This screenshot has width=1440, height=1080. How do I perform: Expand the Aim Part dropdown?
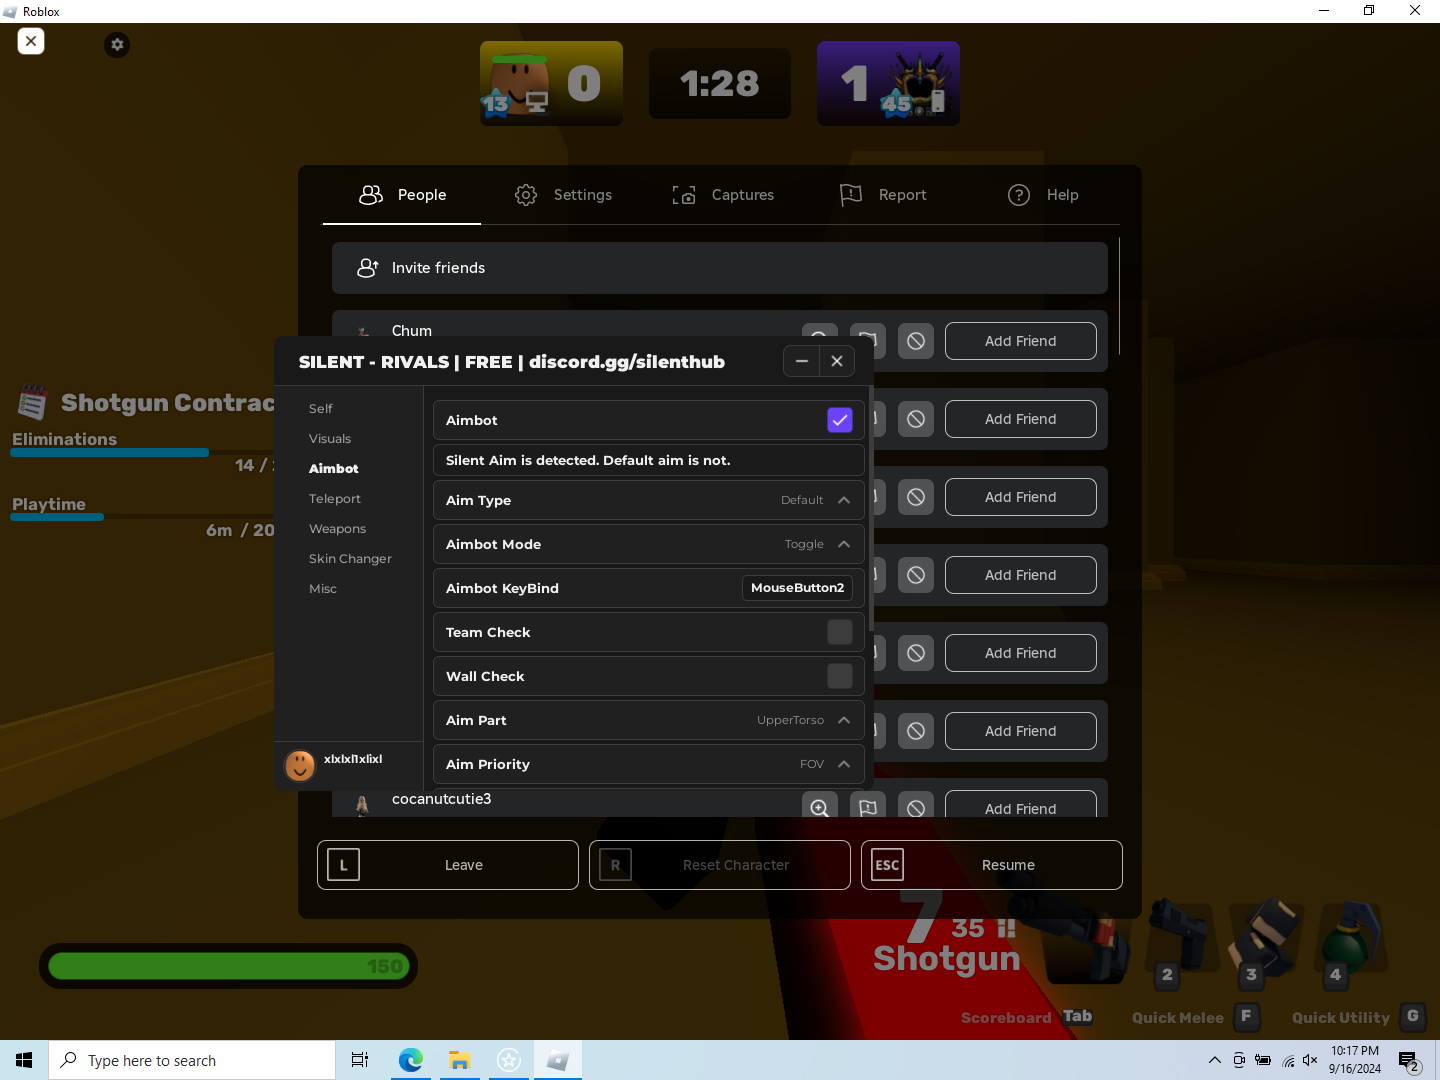[648, 720]
